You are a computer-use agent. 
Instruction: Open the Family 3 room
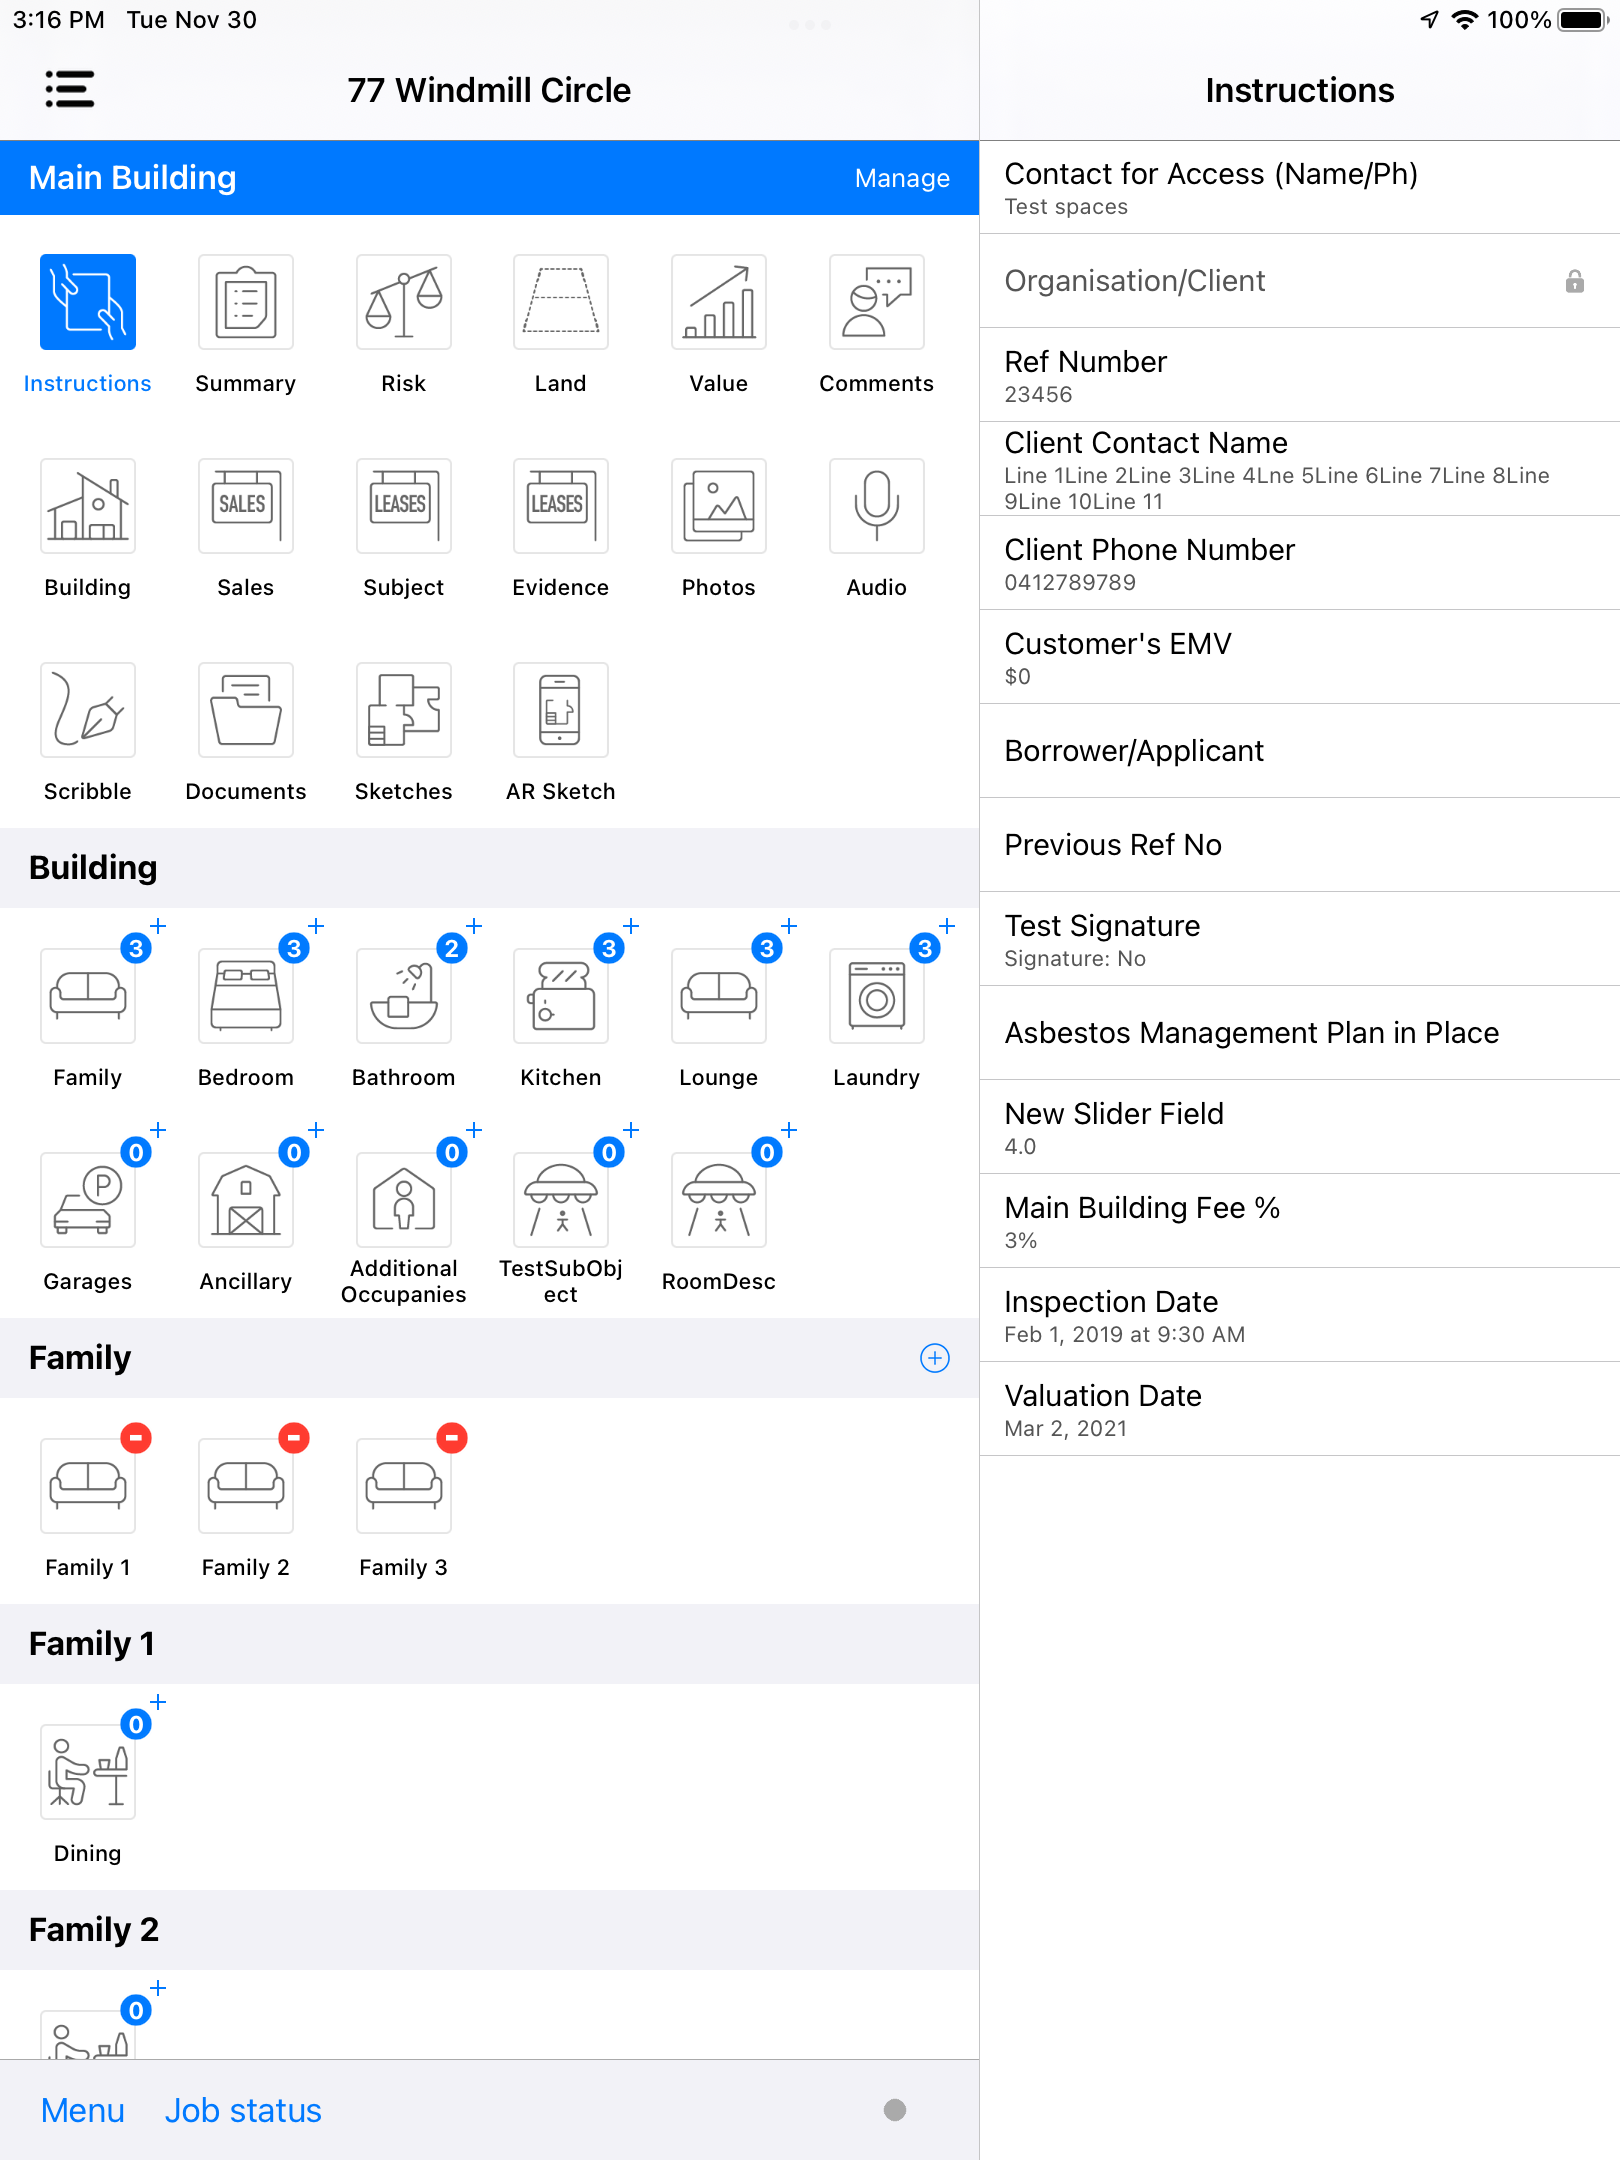click(x=404, y=1486)
